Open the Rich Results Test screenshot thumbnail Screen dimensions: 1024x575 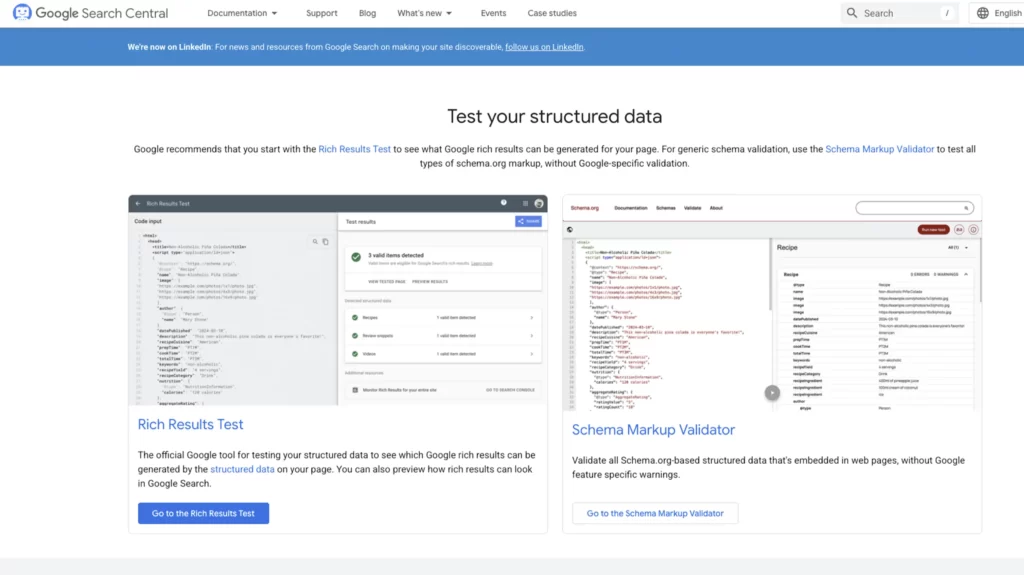(338, 300)
